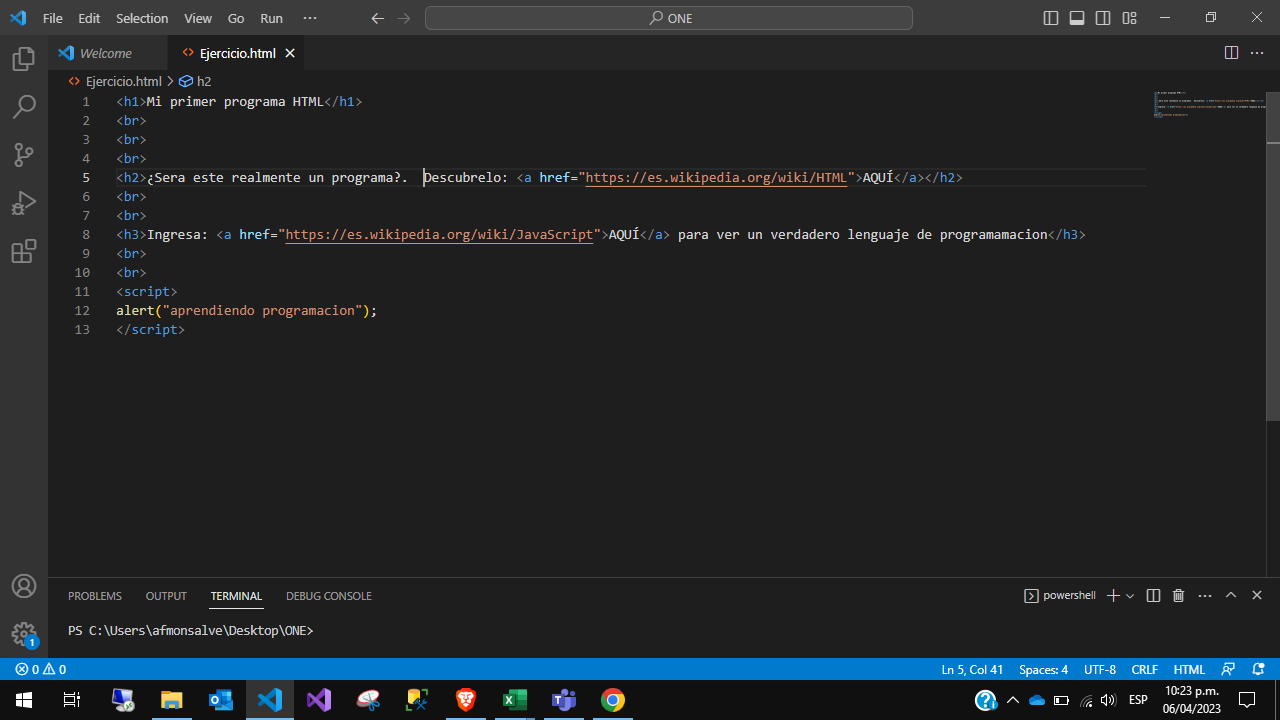Click the New Terminal plus icon
The height and width of the screenshot is (720, 1280).
1113,596
